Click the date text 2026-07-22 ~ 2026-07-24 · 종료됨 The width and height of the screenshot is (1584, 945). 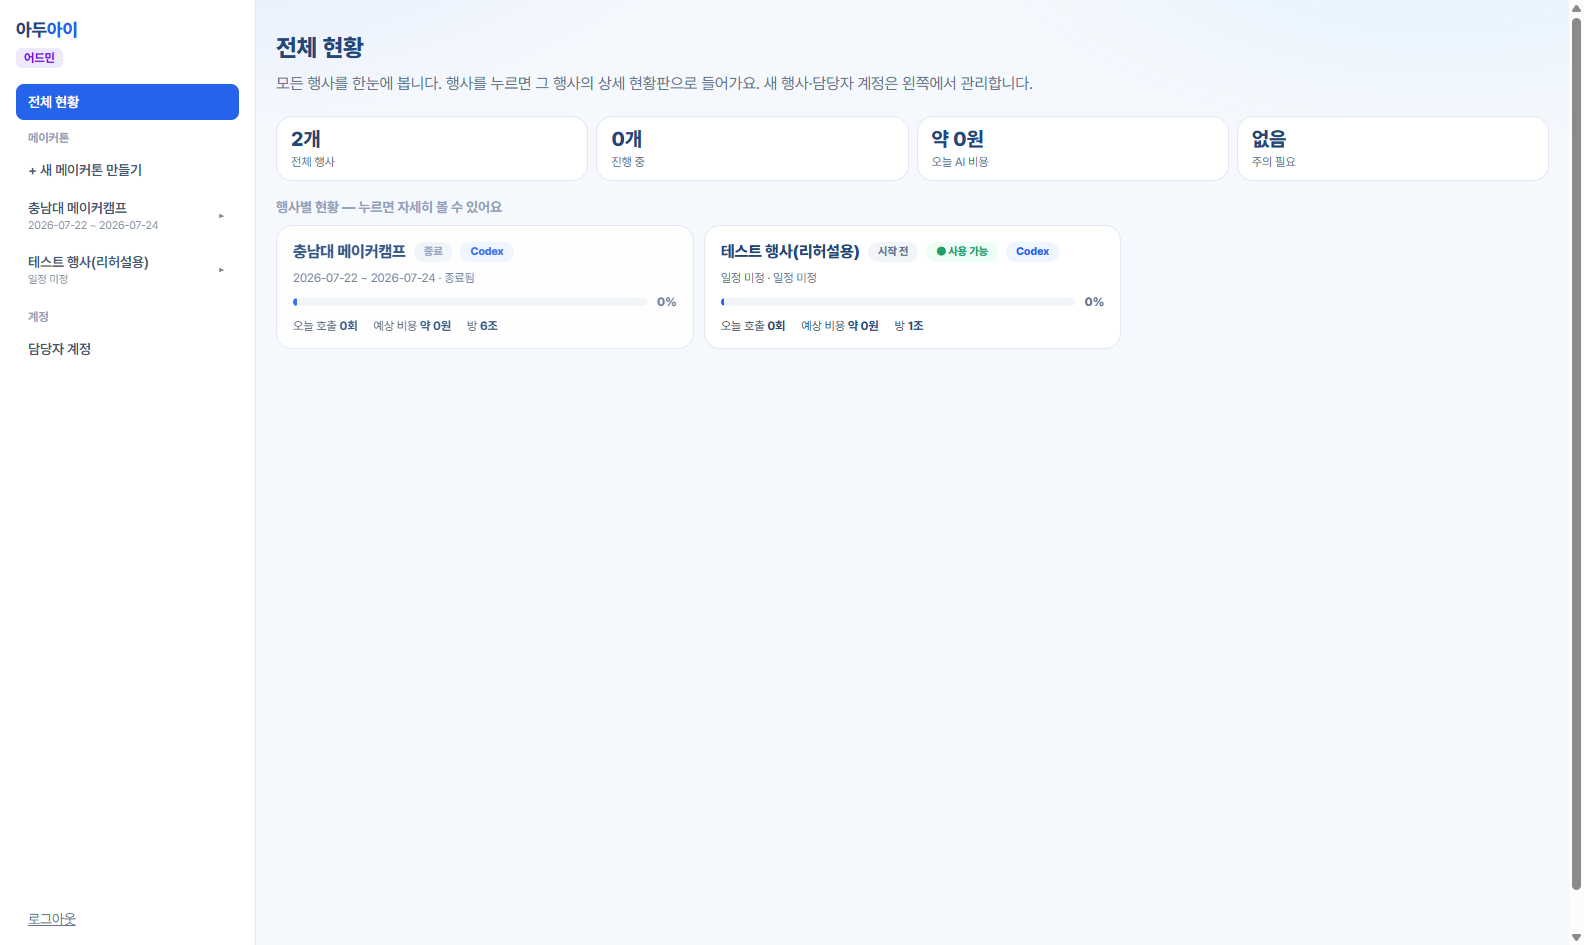[x=384, y=278]
